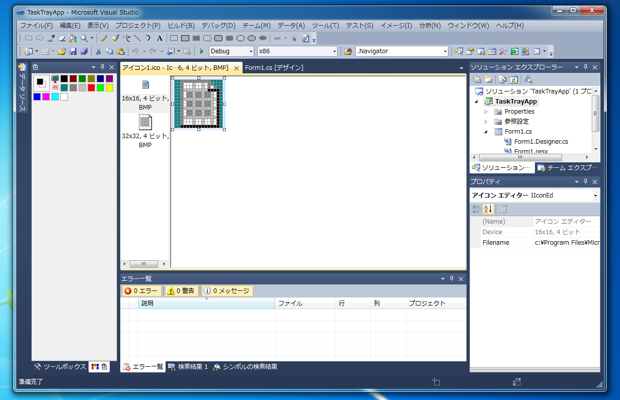Switch to the Form1.cs [デザイン] tab

[x=274, y=68]
